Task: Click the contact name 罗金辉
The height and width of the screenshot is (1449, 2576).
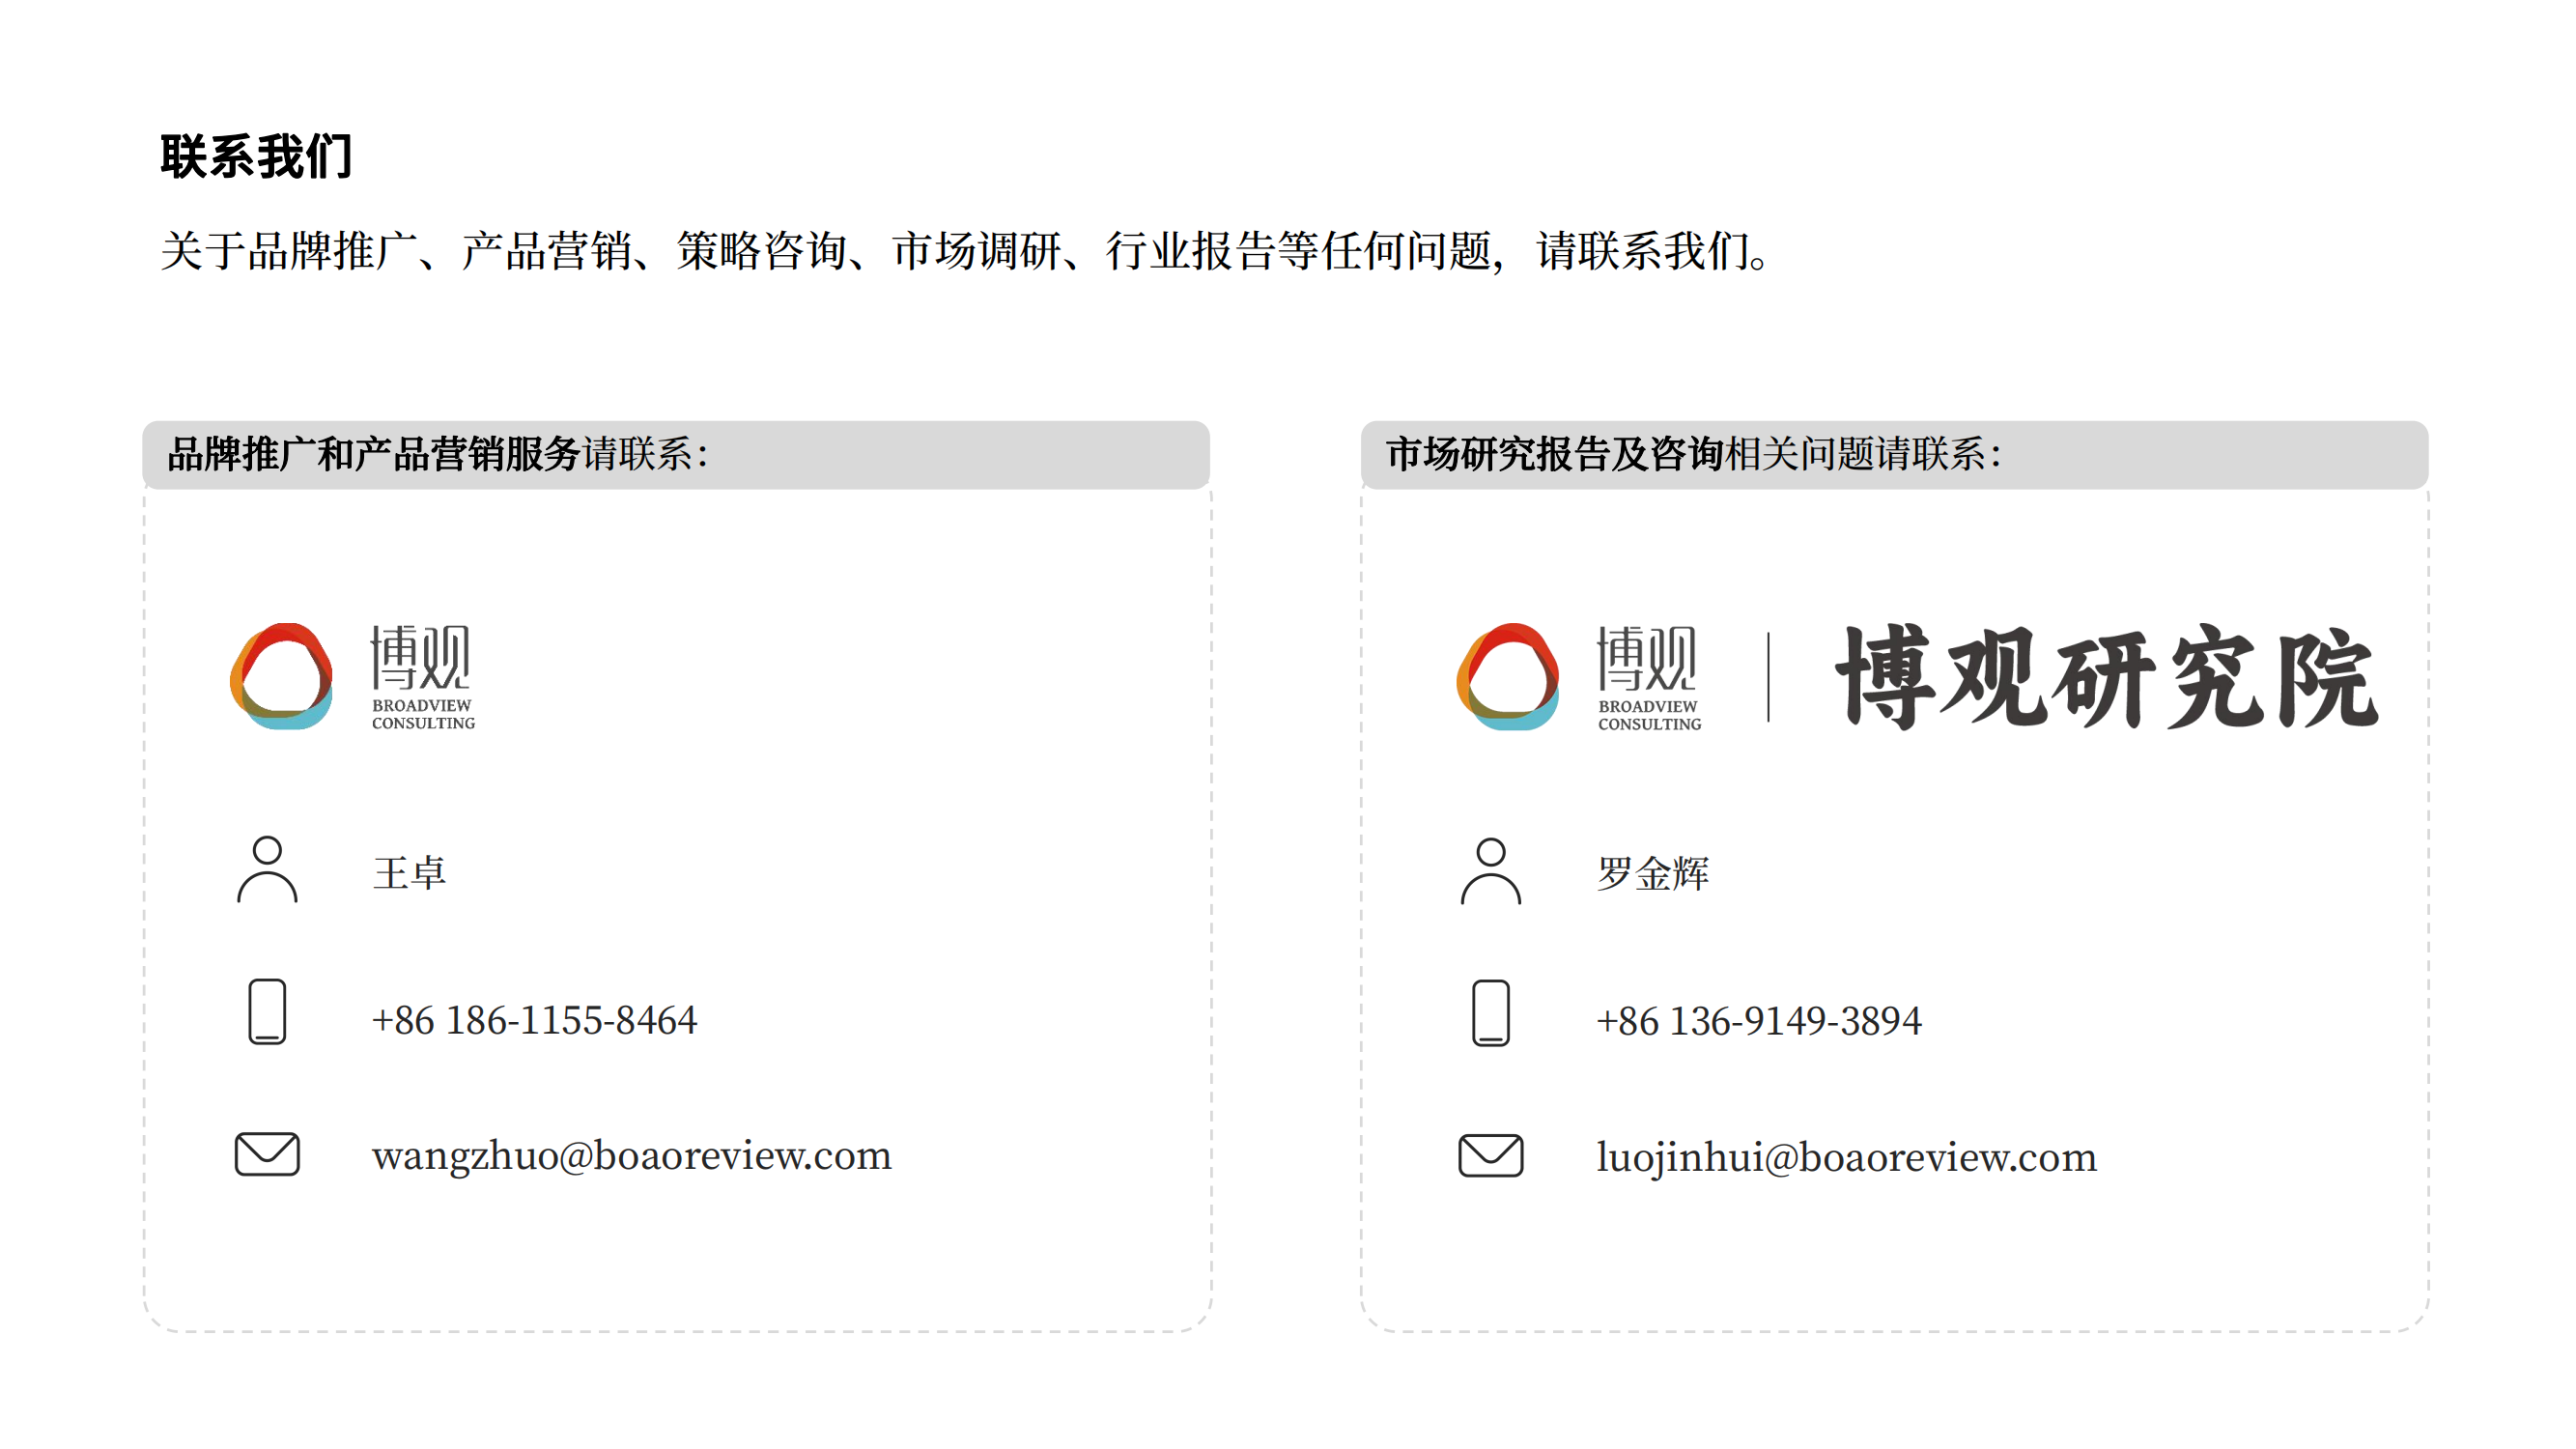Action: coord(1652,873)
